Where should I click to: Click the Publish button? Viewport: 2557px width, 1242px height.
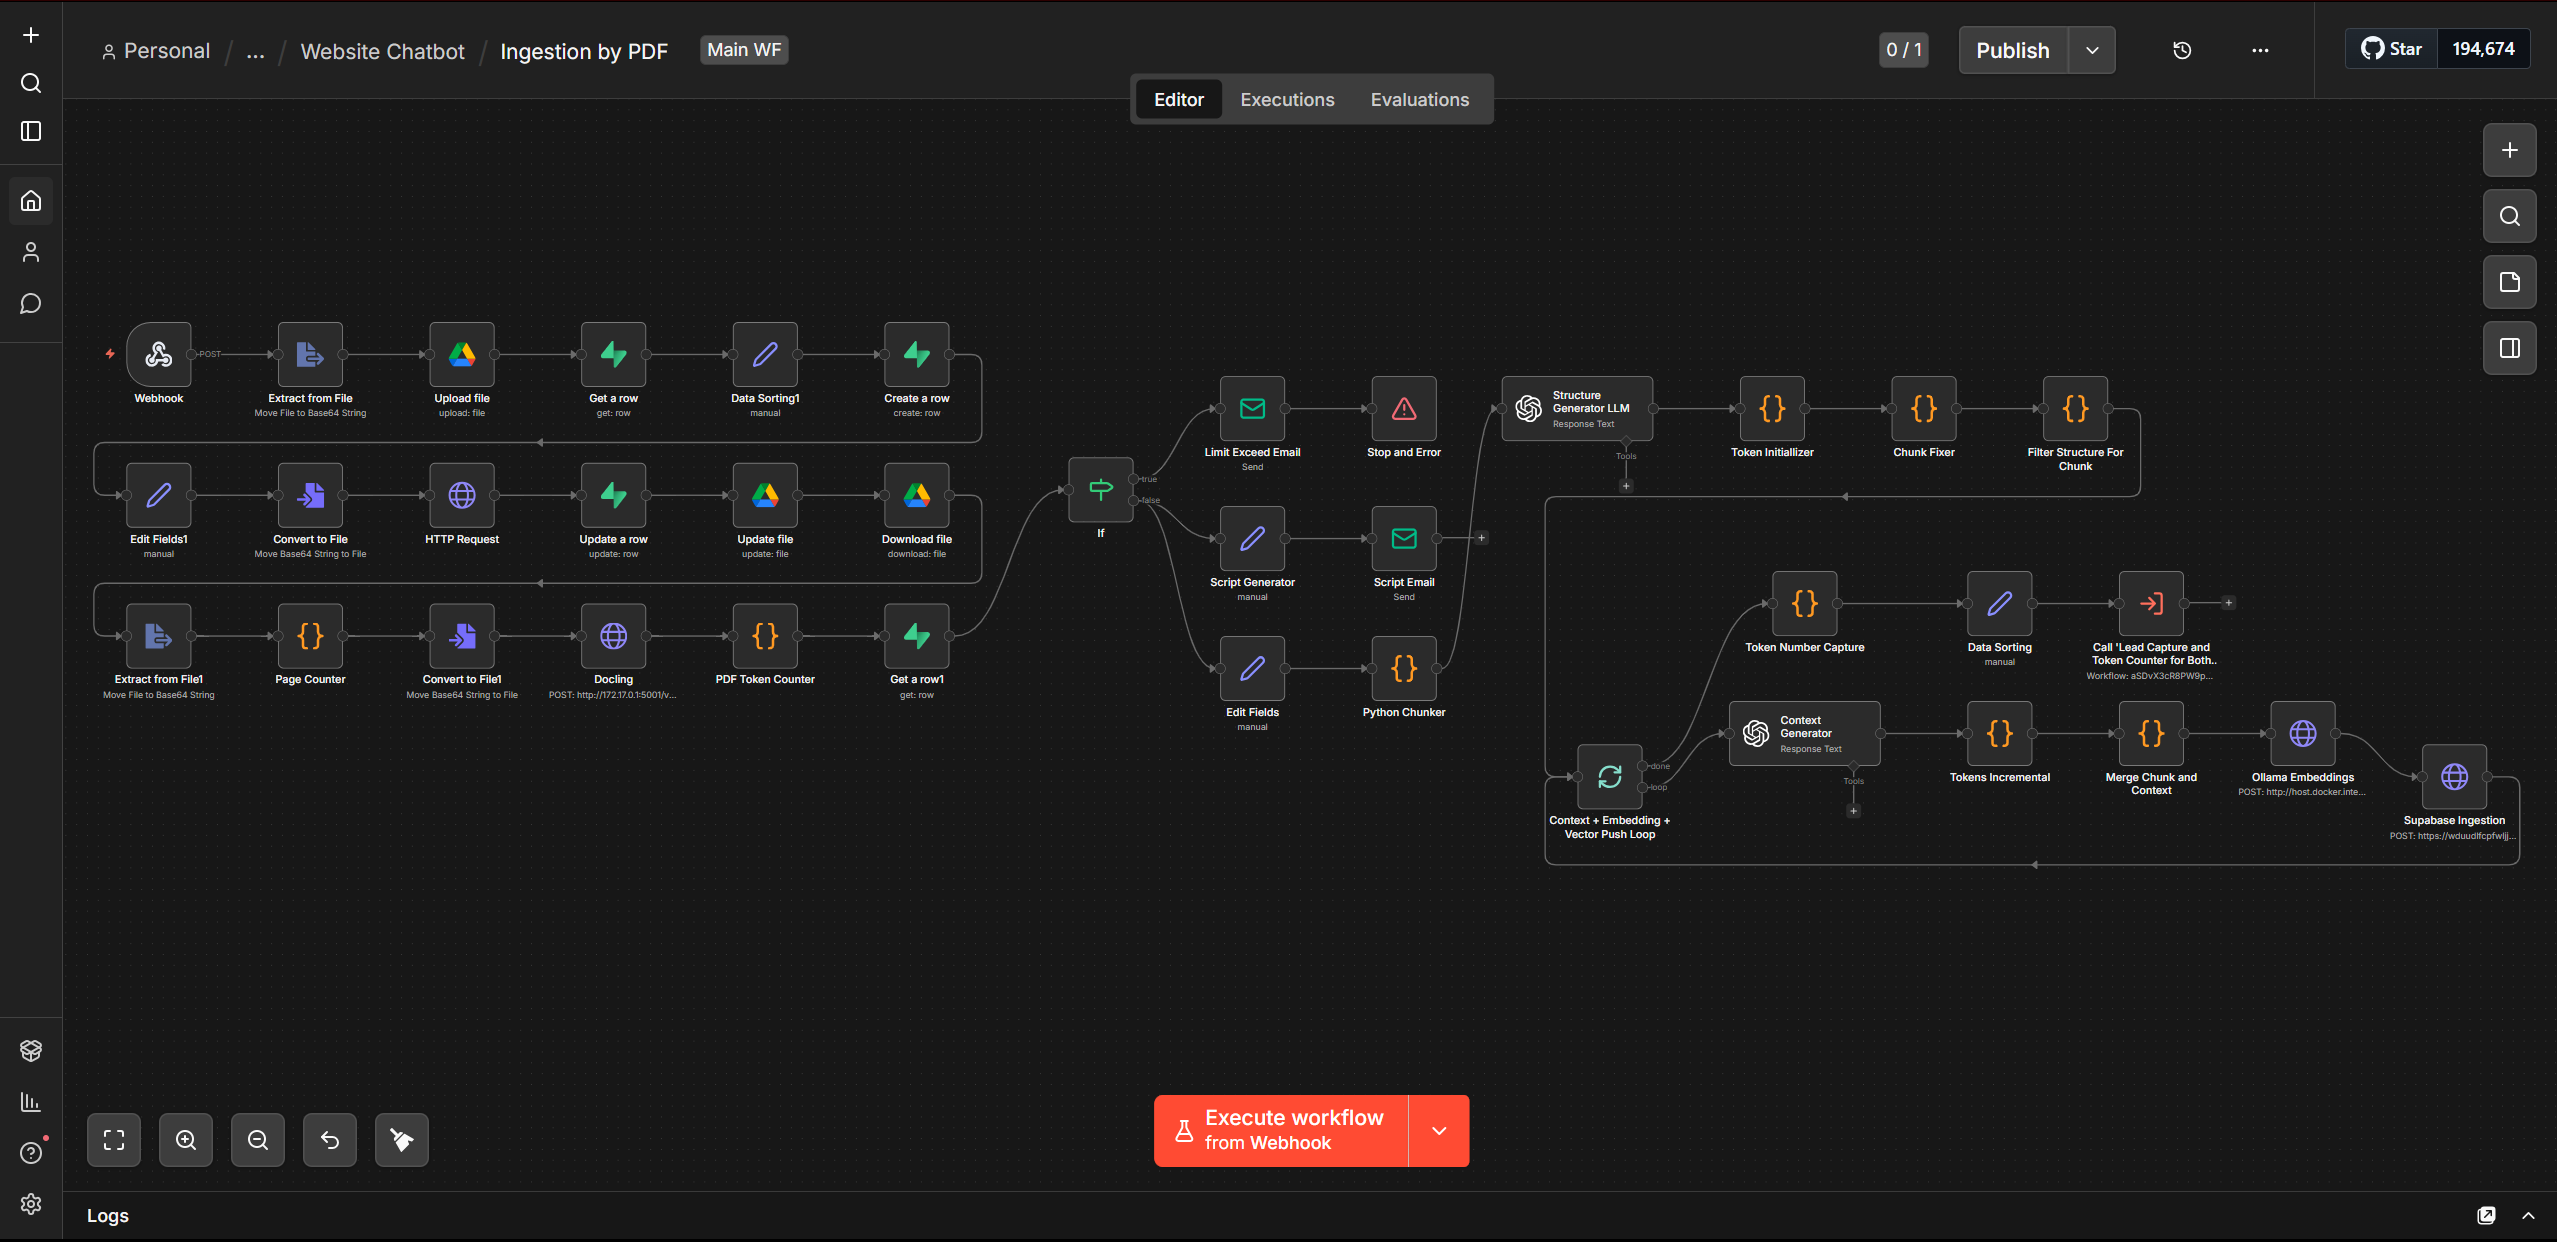[x=2013, y=50]
